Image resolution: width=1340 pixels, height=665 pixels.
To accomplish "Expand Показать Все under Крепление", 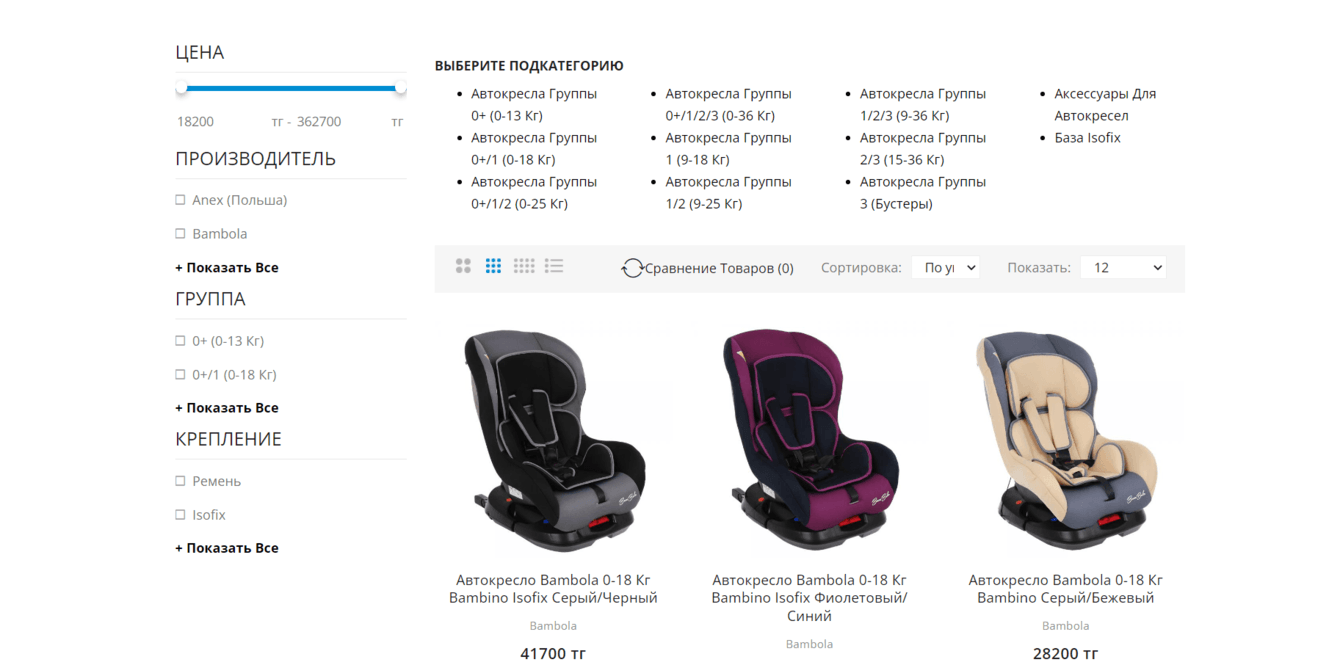I will point(227,548).
